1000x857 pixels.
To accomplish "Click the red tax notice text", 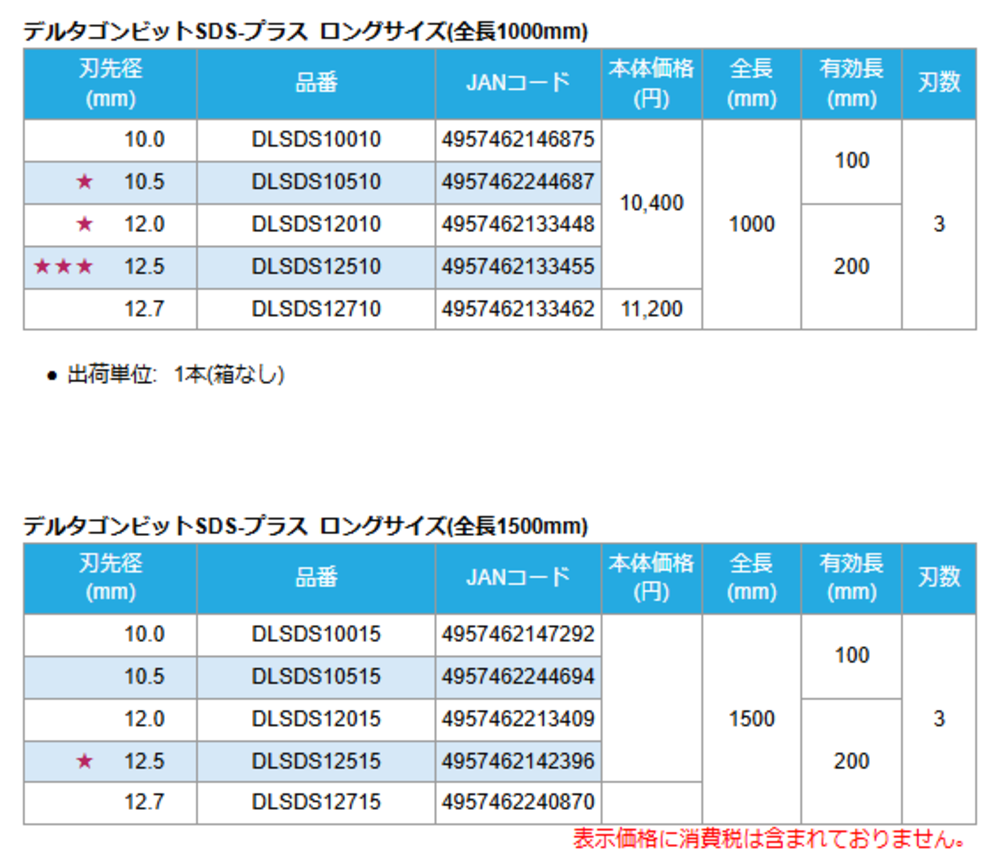I will (771, 838).
